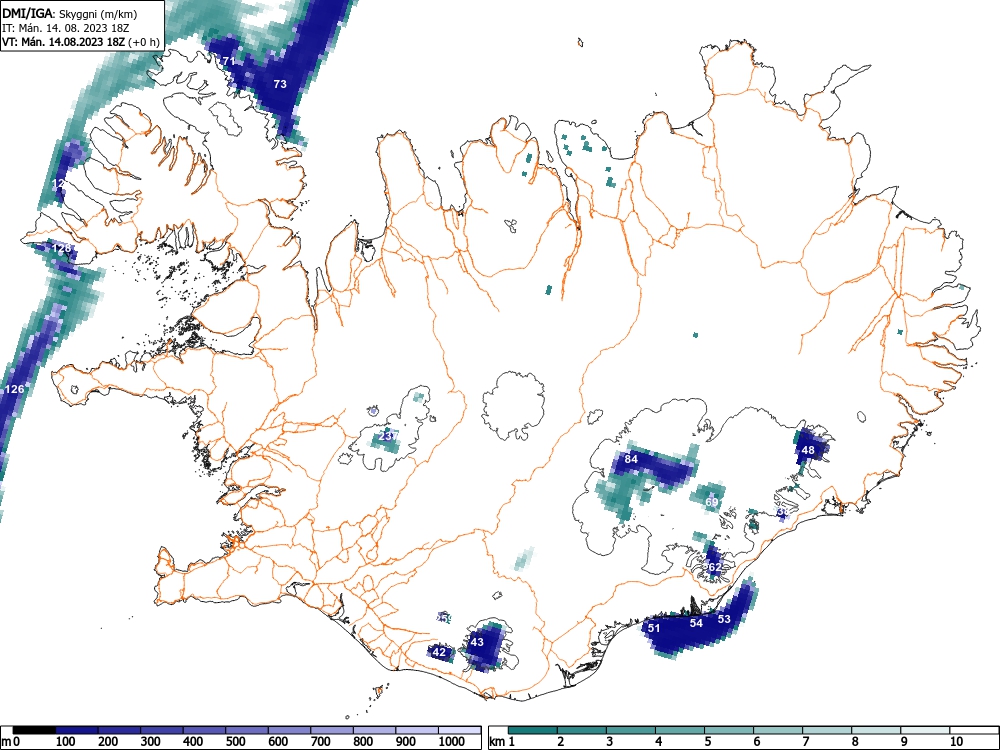Click the 6 km legend swatch
The width and height of the screenshot is (1000, 750).
pyautogui.click(x=779, y=730)
